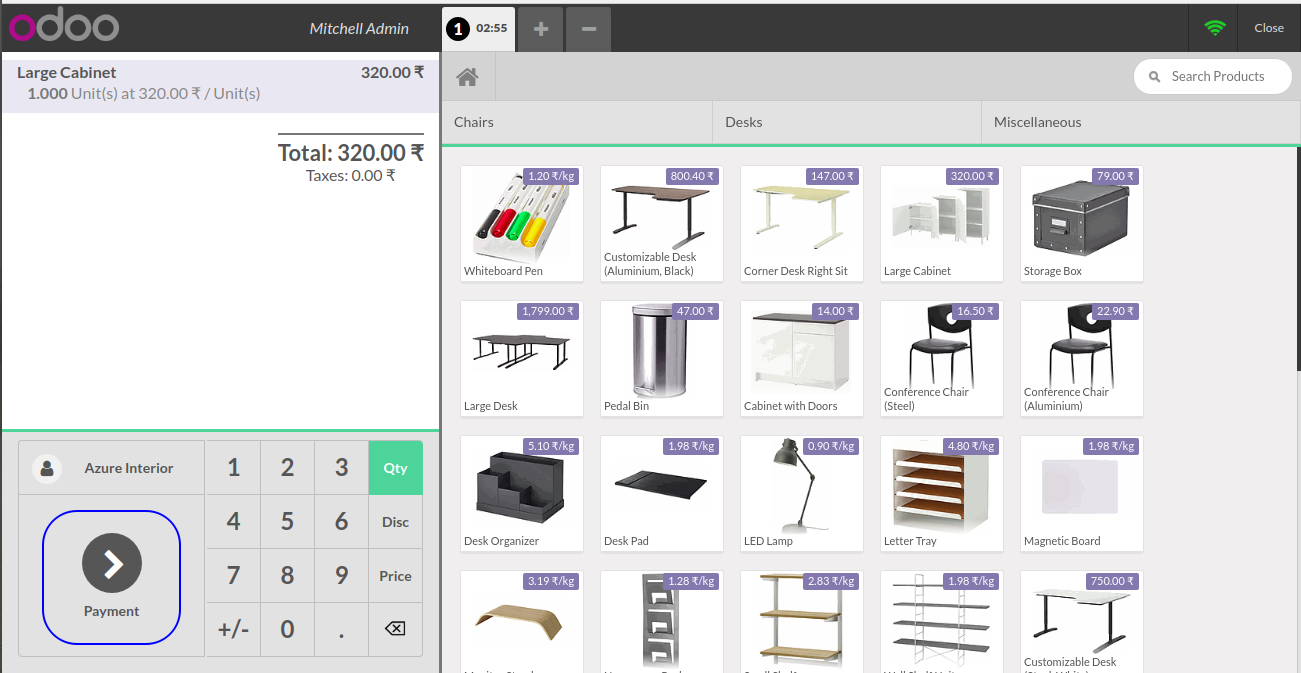Click Mitchell Admin cashier name
The image size is (1301, 673).
(359, 29)
